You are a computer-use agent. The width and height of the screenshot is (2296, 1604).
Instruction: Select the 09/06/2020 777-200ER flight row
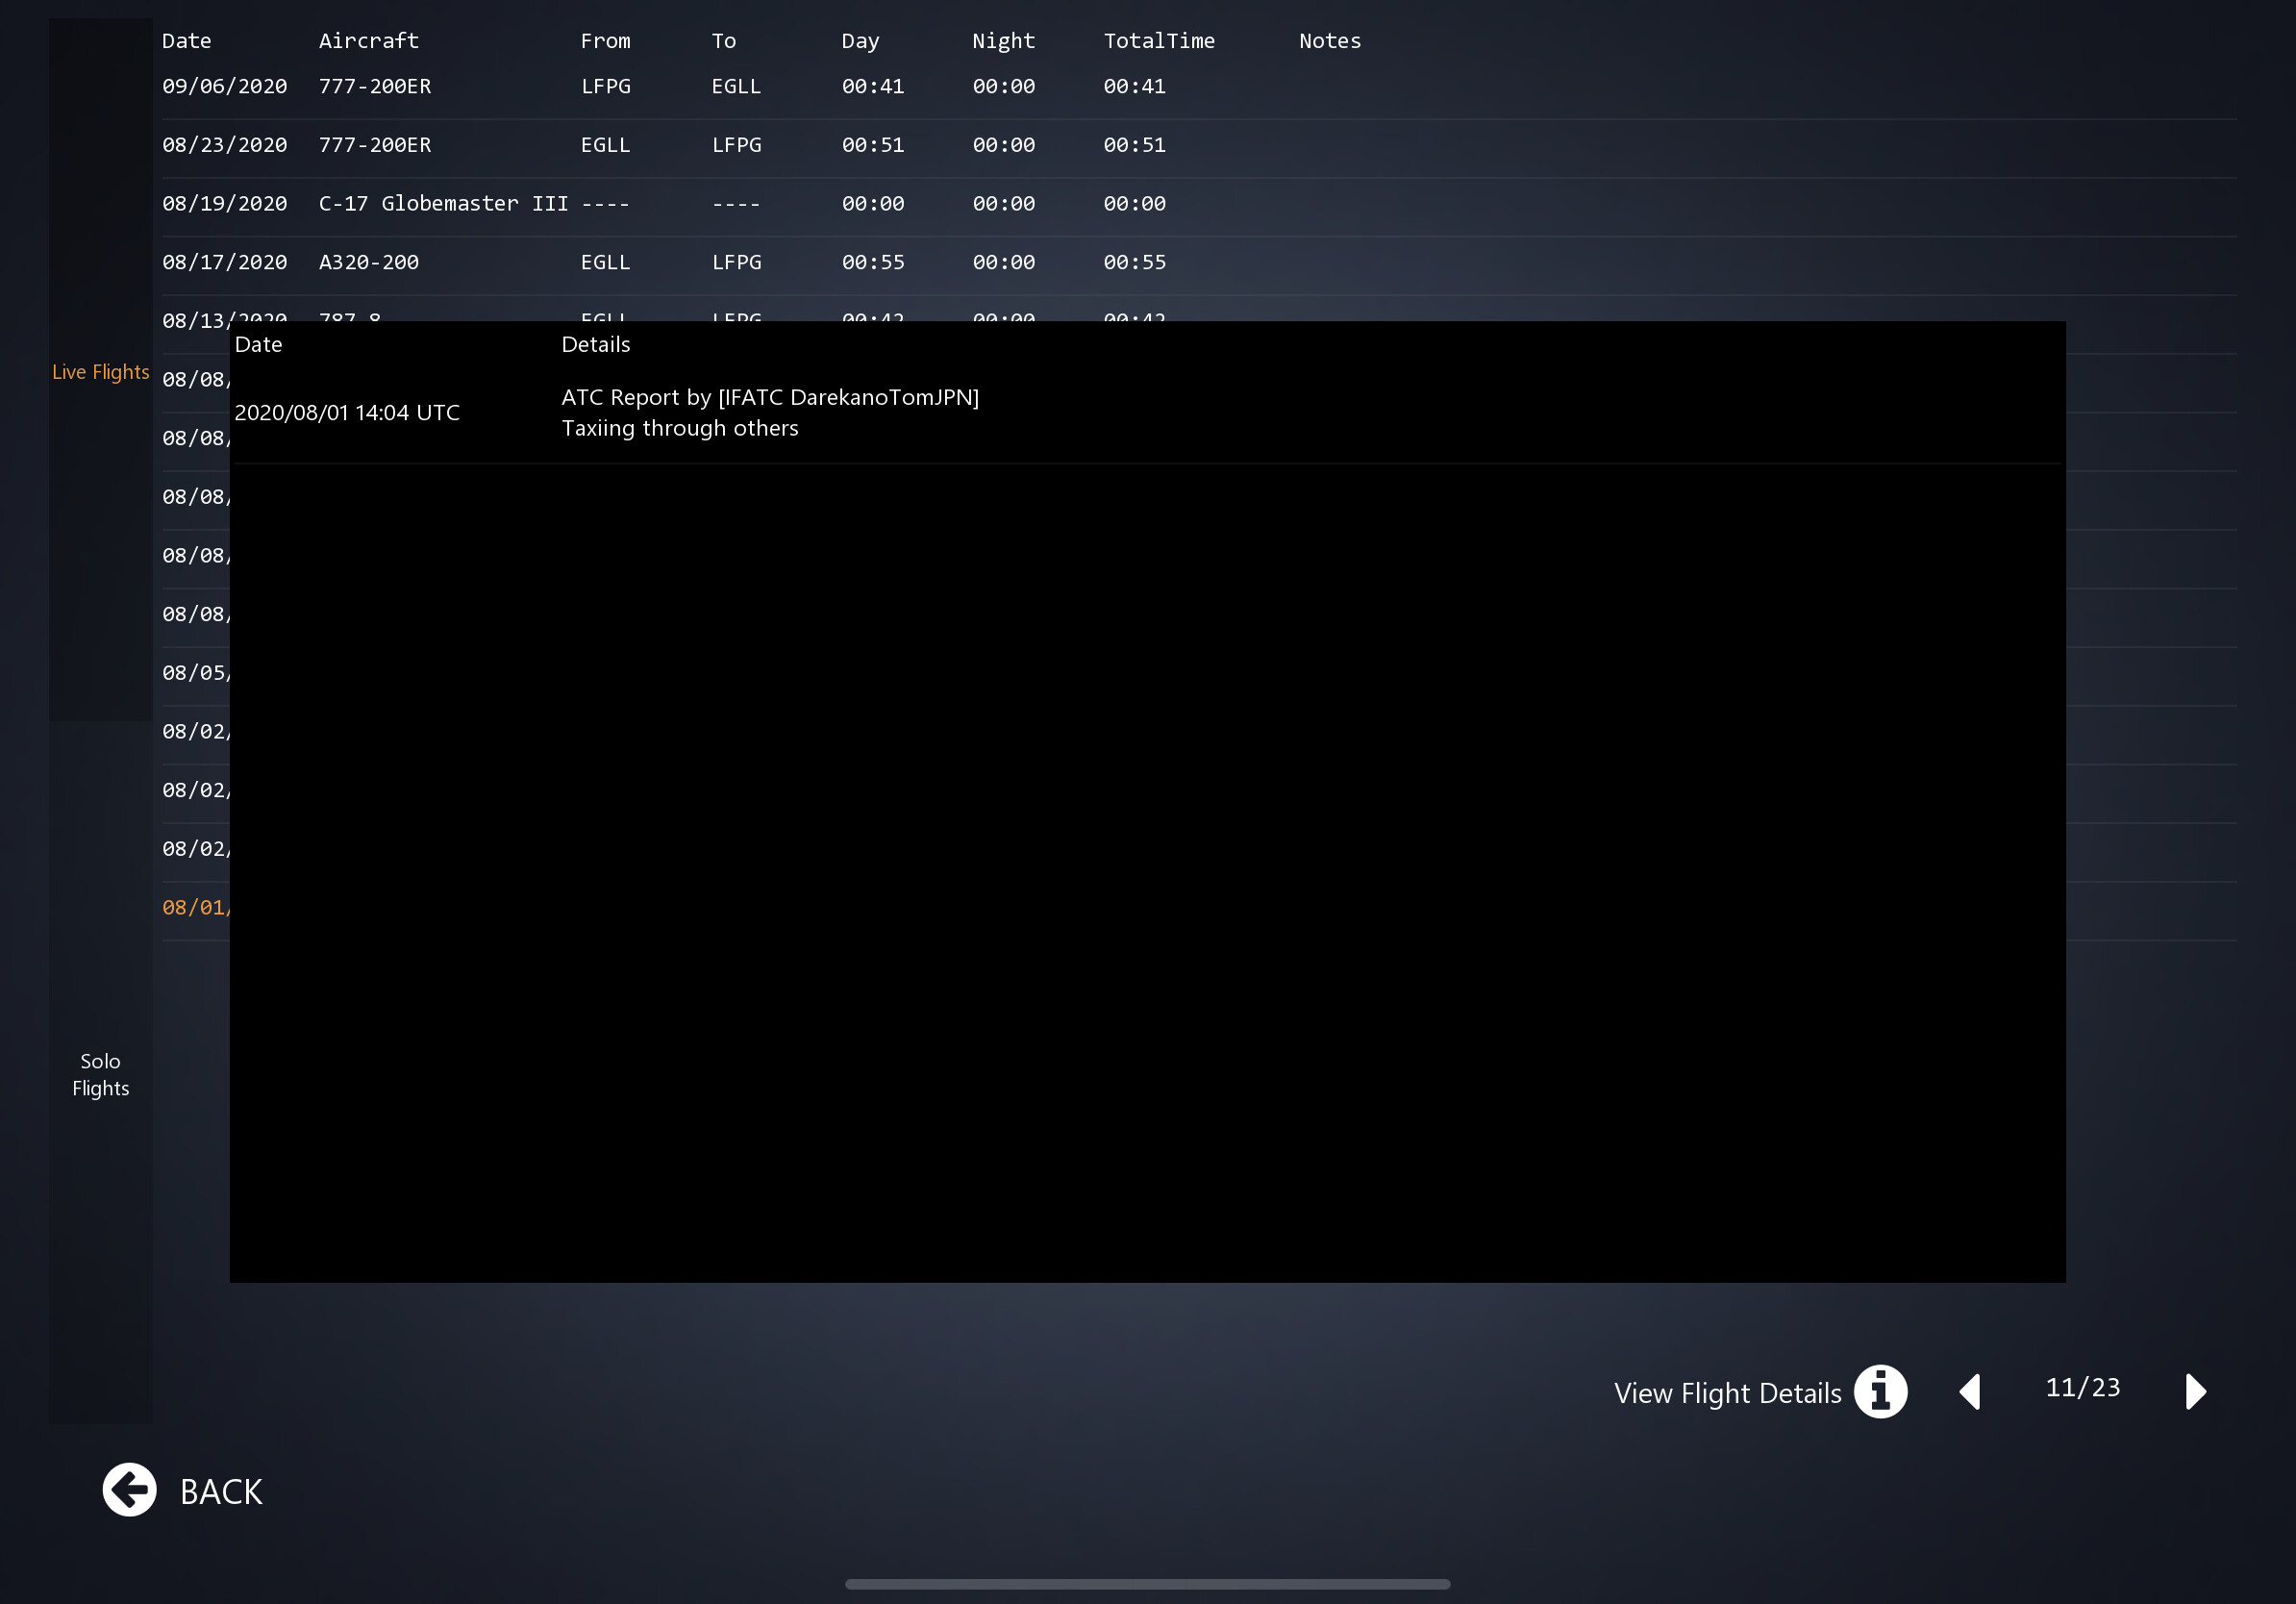click(x=660, y=87)
